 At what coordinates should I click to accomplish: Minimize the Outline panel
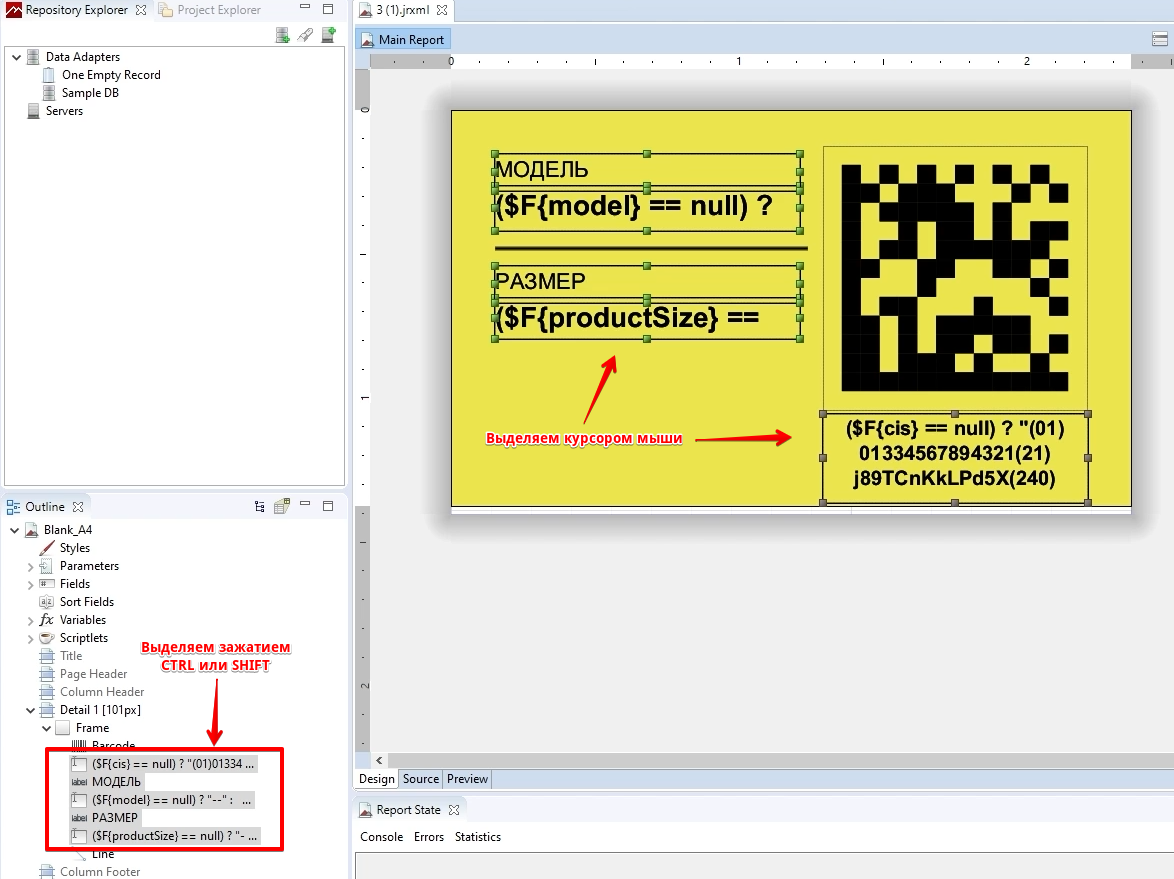pos(305,505)
